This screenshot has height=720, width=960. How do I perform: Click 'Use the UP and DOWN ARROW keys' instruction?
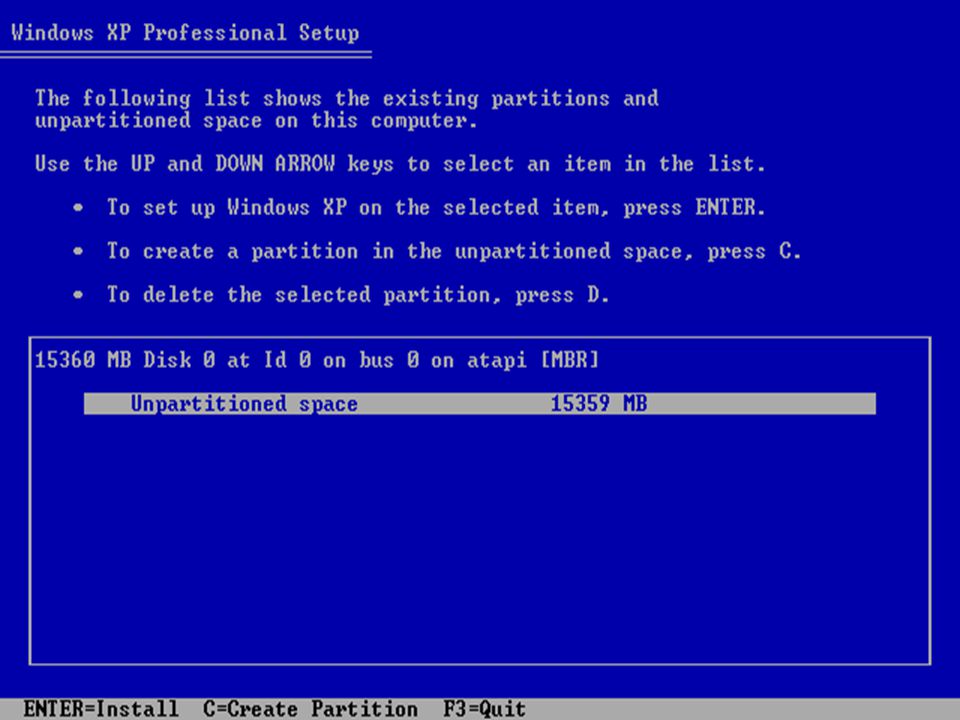point(400,164)
